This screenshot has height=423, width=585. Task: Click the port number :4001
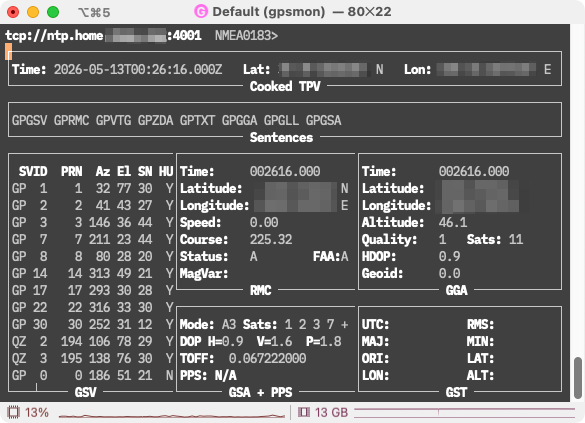pos(184,35)
